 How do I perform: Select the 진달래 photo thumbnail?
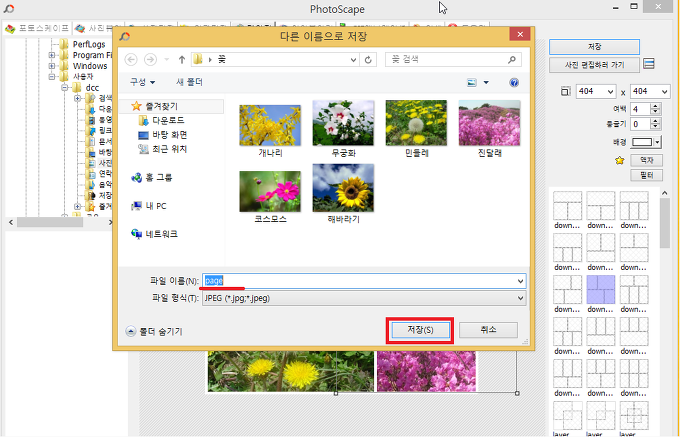point(489,123)
